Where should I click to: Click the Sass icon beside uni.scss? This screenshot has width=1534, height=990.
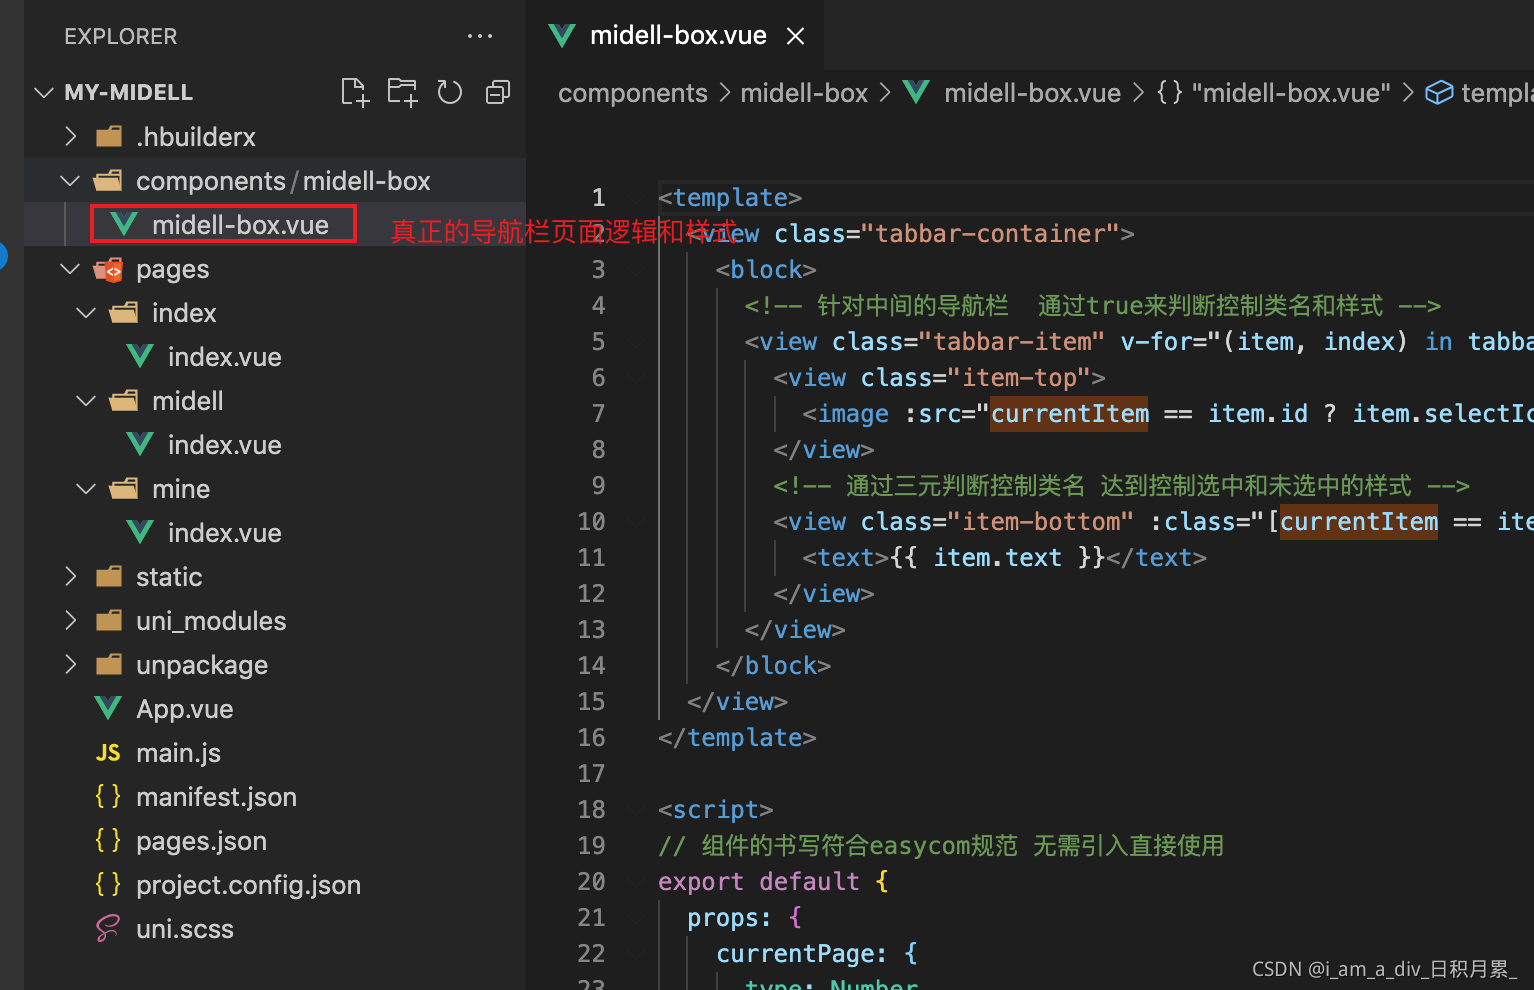(108, 929)
